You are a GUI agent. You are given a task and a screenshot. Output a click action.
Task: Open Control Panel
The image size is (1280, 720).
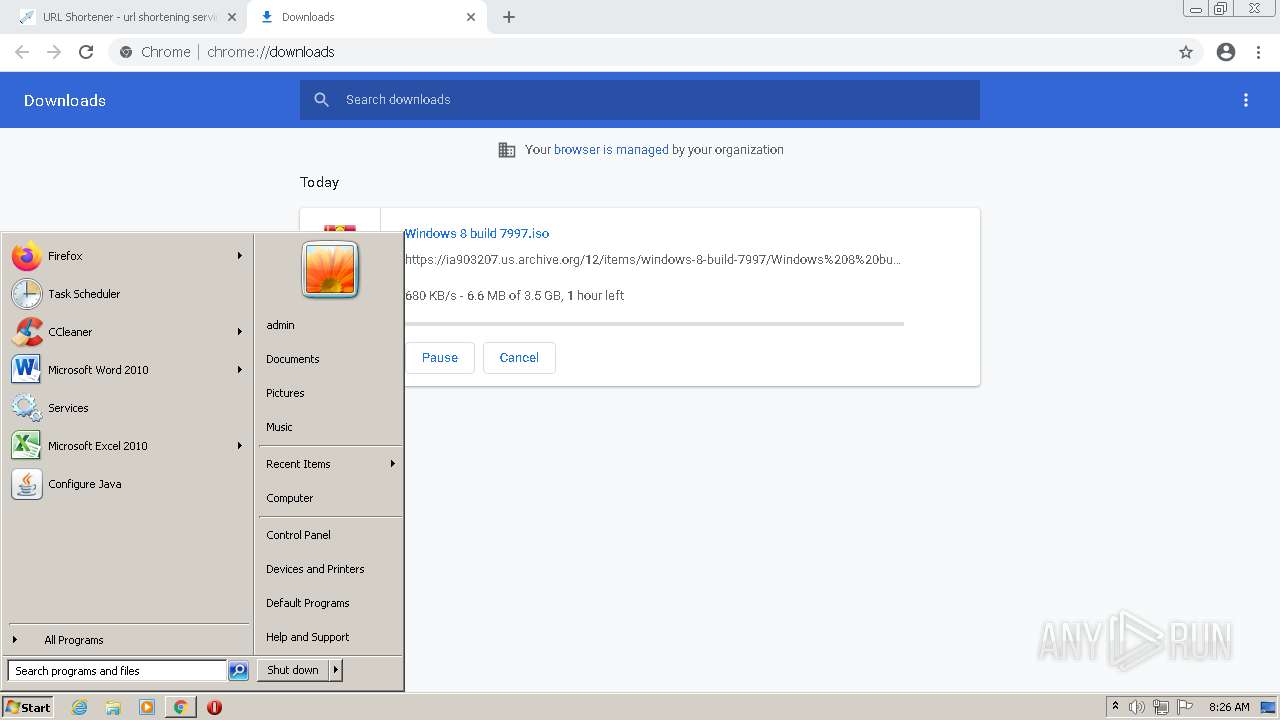click(x=298, y=535)
